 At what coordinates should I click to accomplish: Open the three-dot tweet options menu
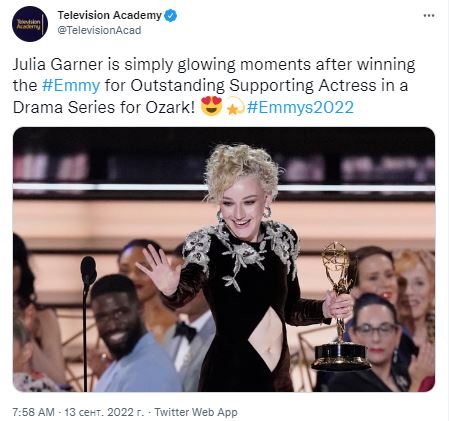coord(429,16)
